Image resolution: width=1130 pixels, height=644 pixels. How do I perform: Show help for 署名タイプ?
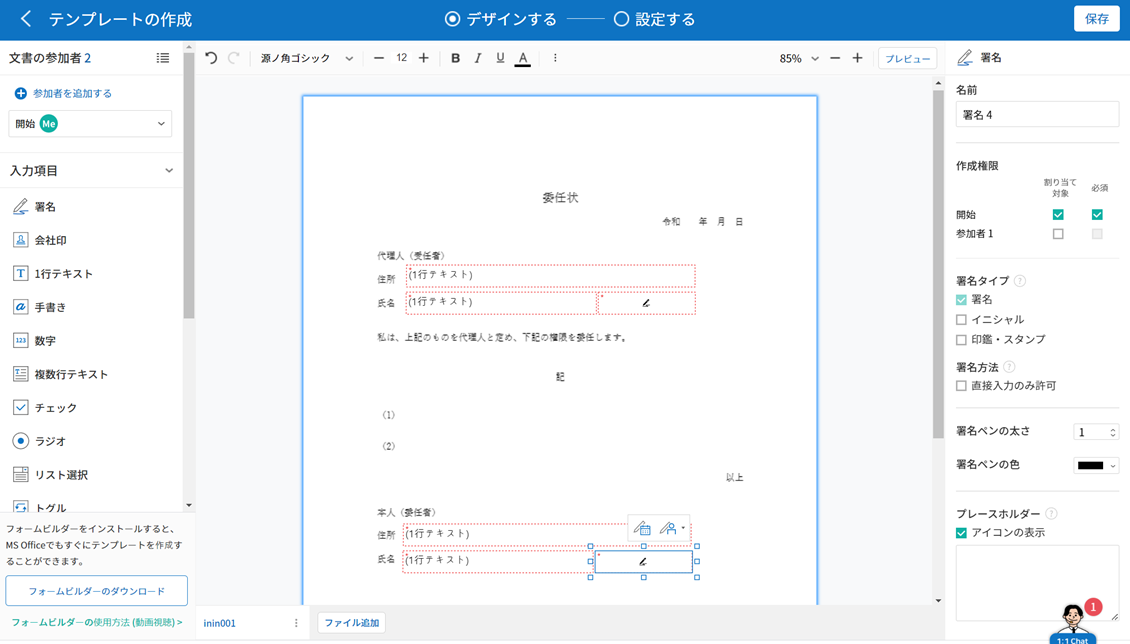(1020, 281)
